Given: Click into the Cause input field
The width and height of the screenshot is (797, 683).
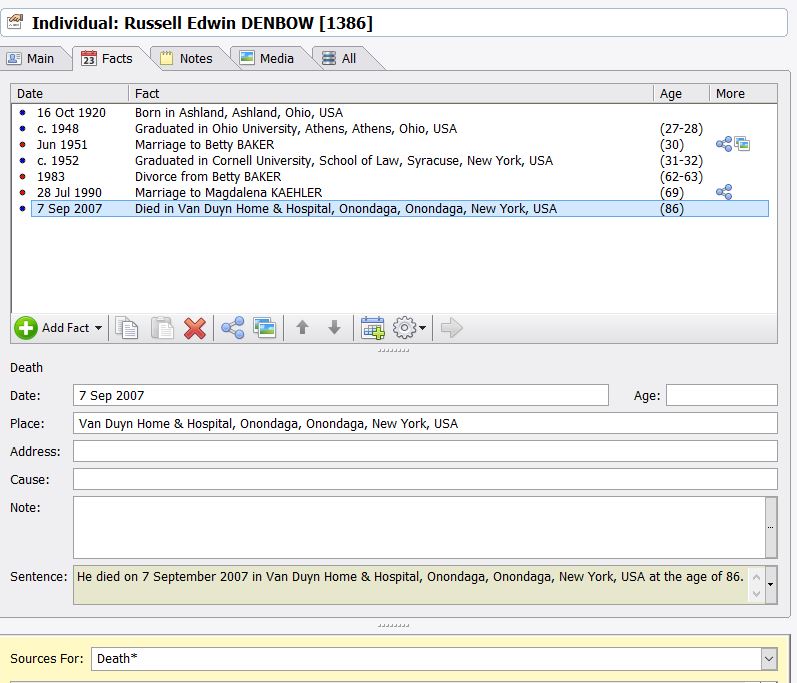Looking at the screenshot, I should pos(424,479).
